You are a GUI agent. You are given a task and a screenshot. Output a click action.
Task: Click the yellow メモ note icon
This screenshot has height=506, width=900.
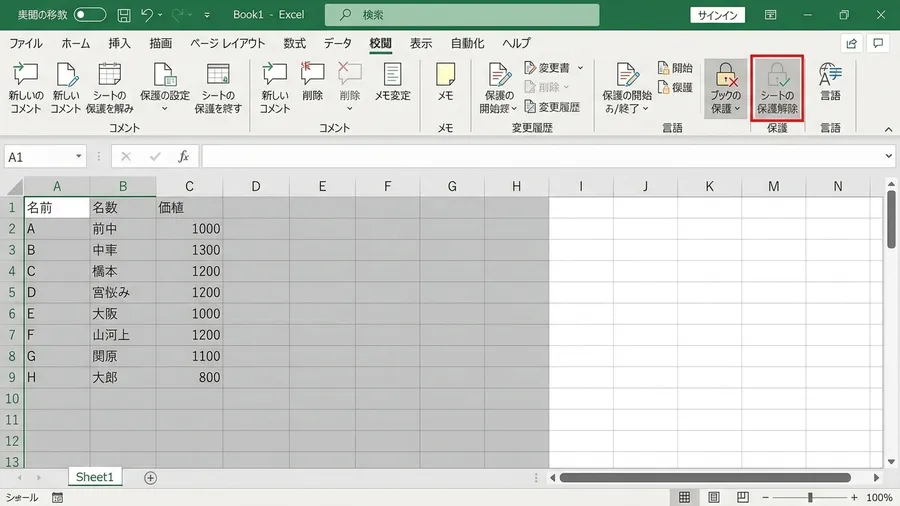[x=445, y=75]
